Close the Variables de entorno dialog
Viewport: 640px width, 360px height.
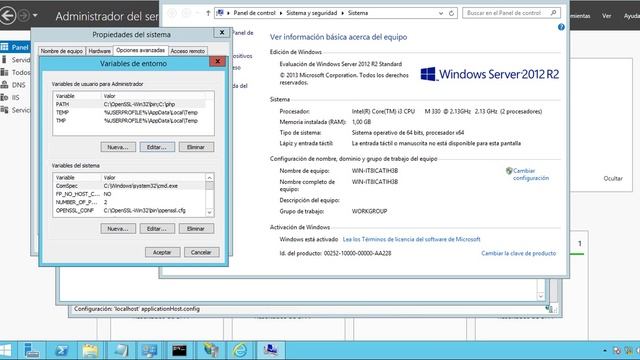pyautogui.click(x=218, y=61)
